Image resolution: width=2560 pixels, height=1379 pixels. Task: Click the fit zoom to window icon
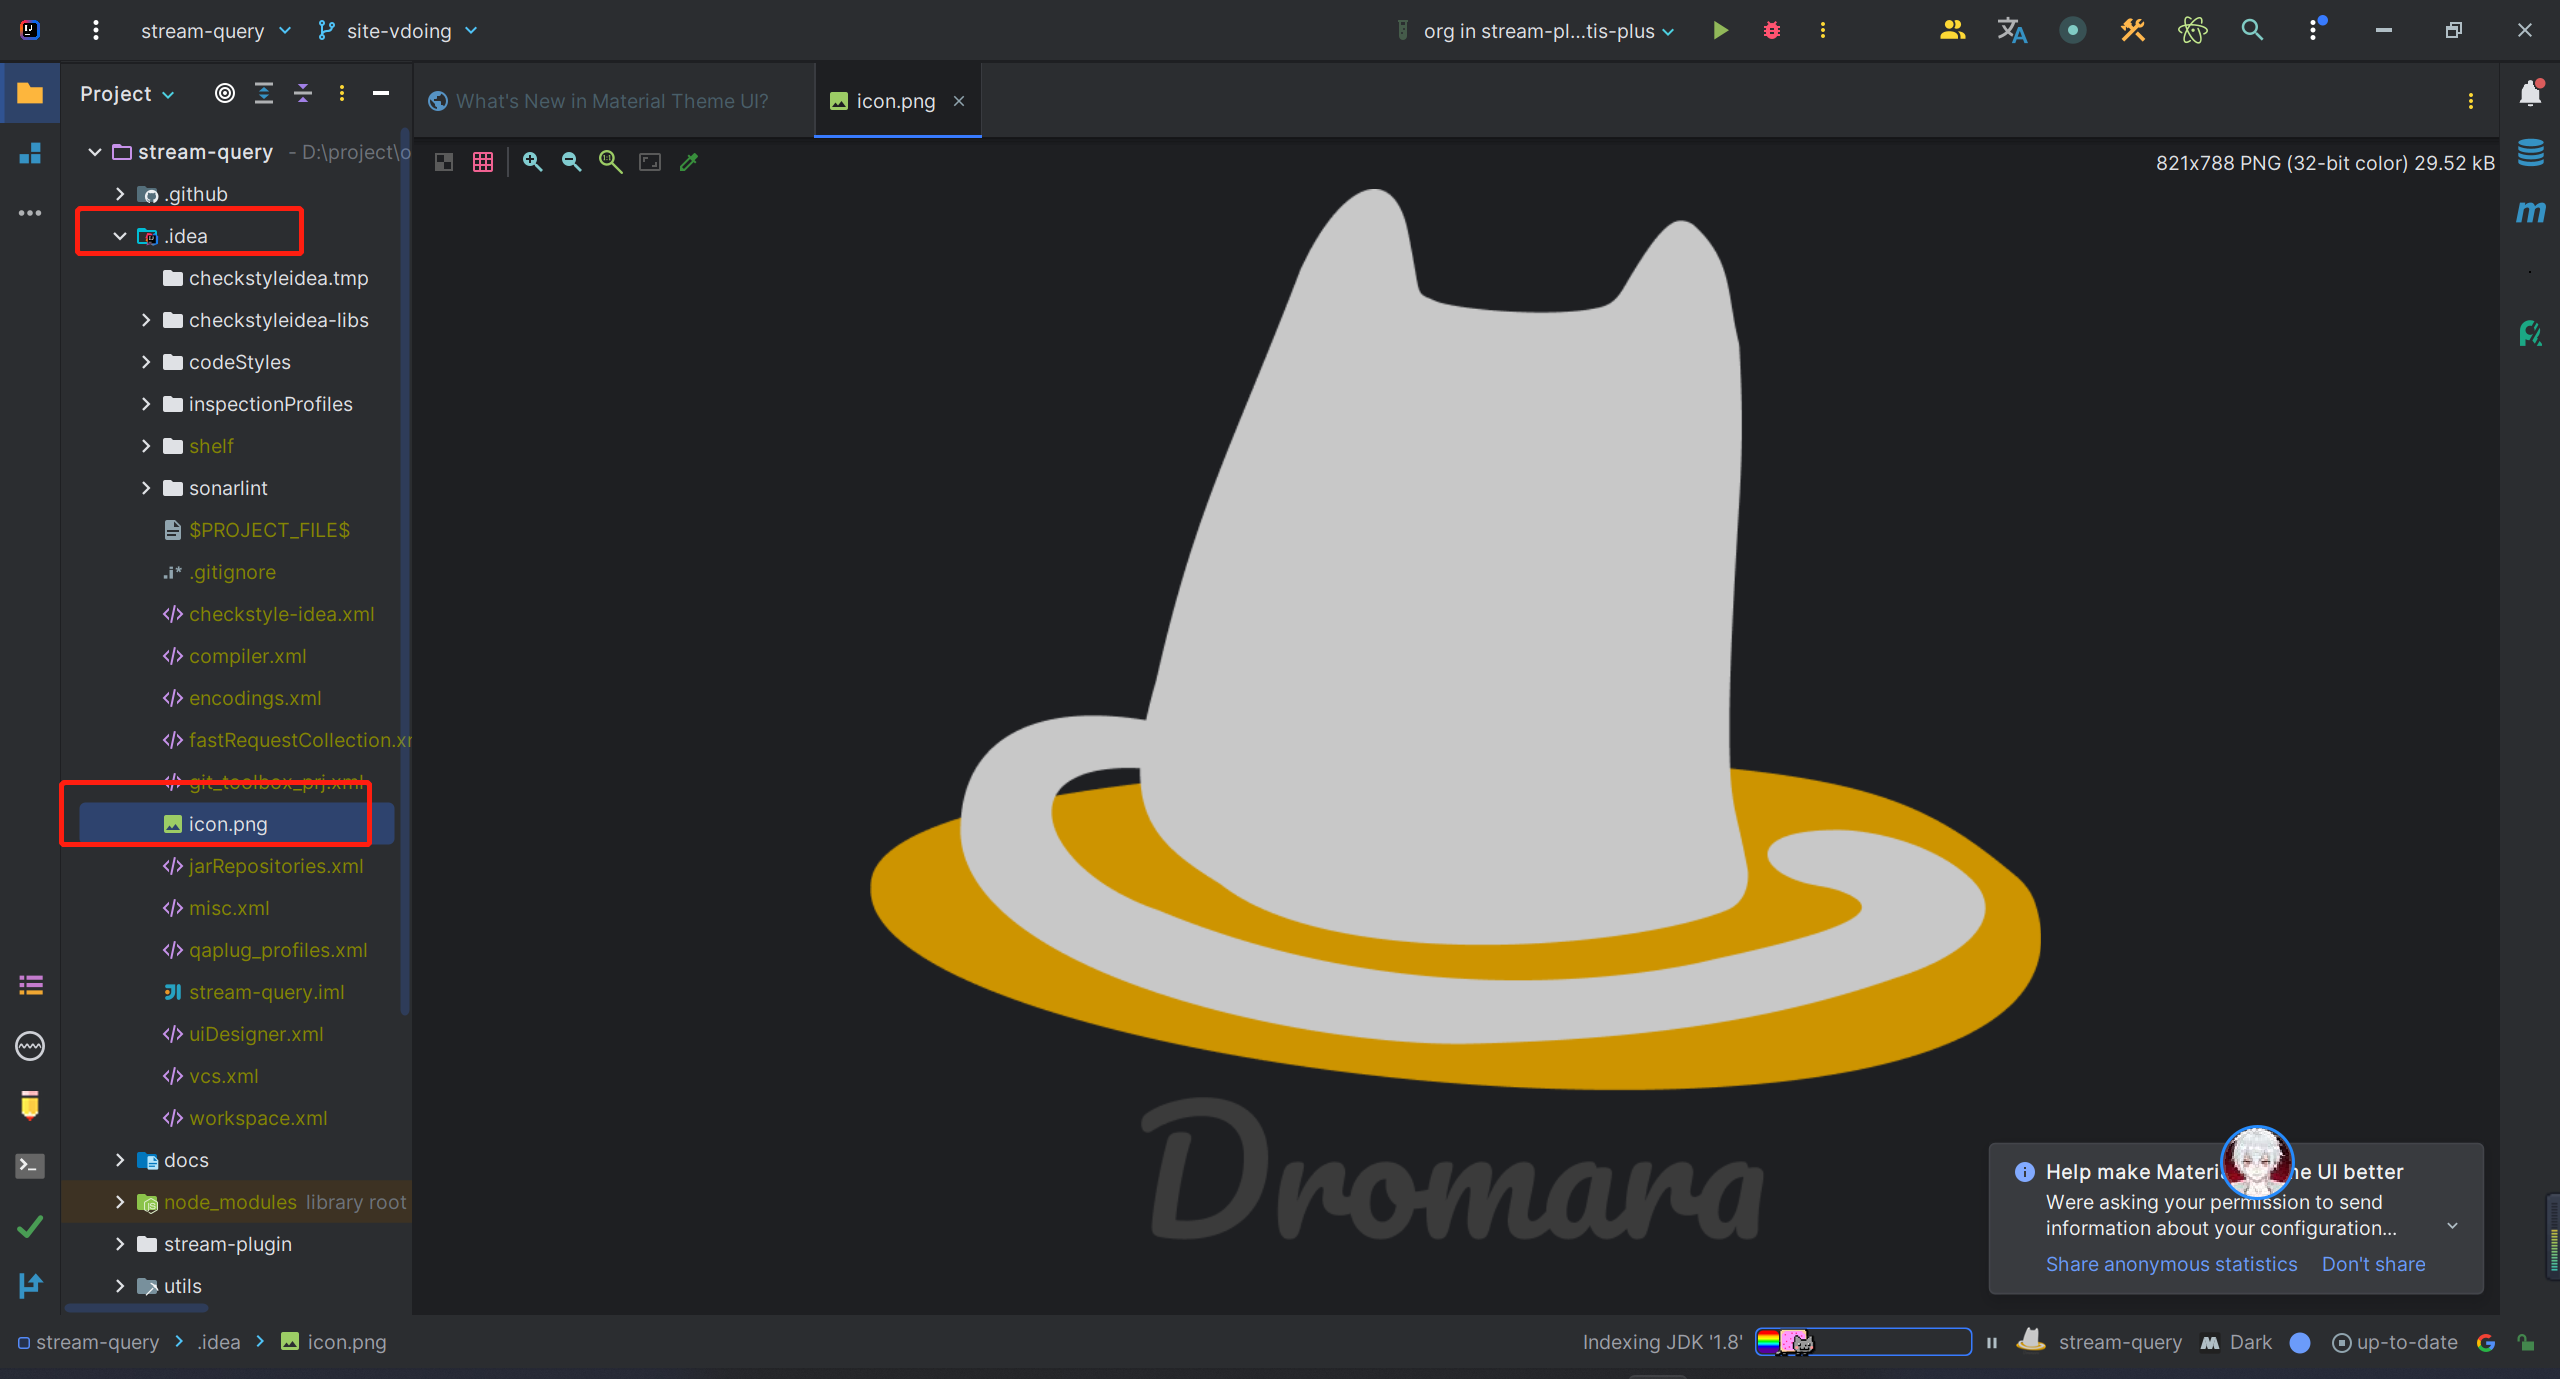(650, 162)
